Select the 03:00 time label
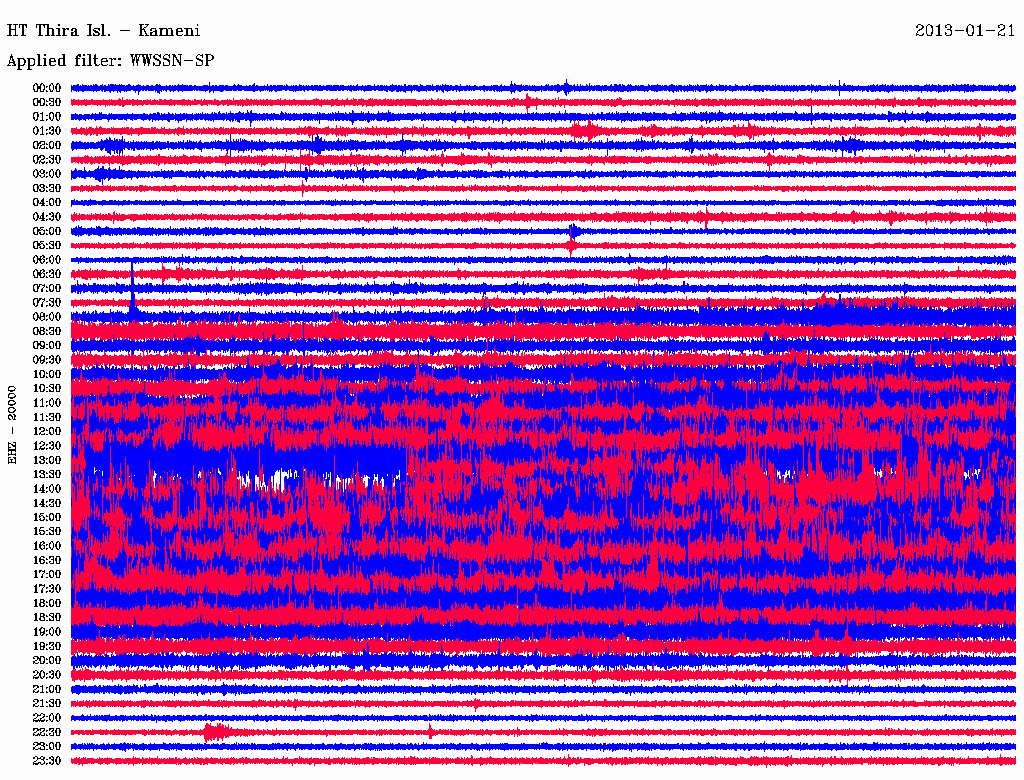The height and width of the screenshot is (780, 1024). click(46, 174)
